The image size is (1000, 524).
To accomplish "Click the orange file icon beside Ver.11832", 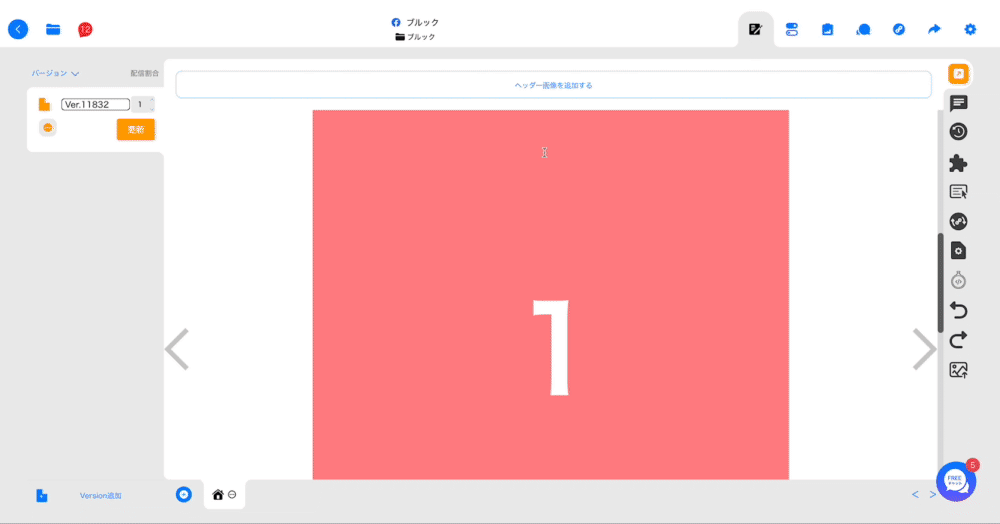I will [44, 105].
